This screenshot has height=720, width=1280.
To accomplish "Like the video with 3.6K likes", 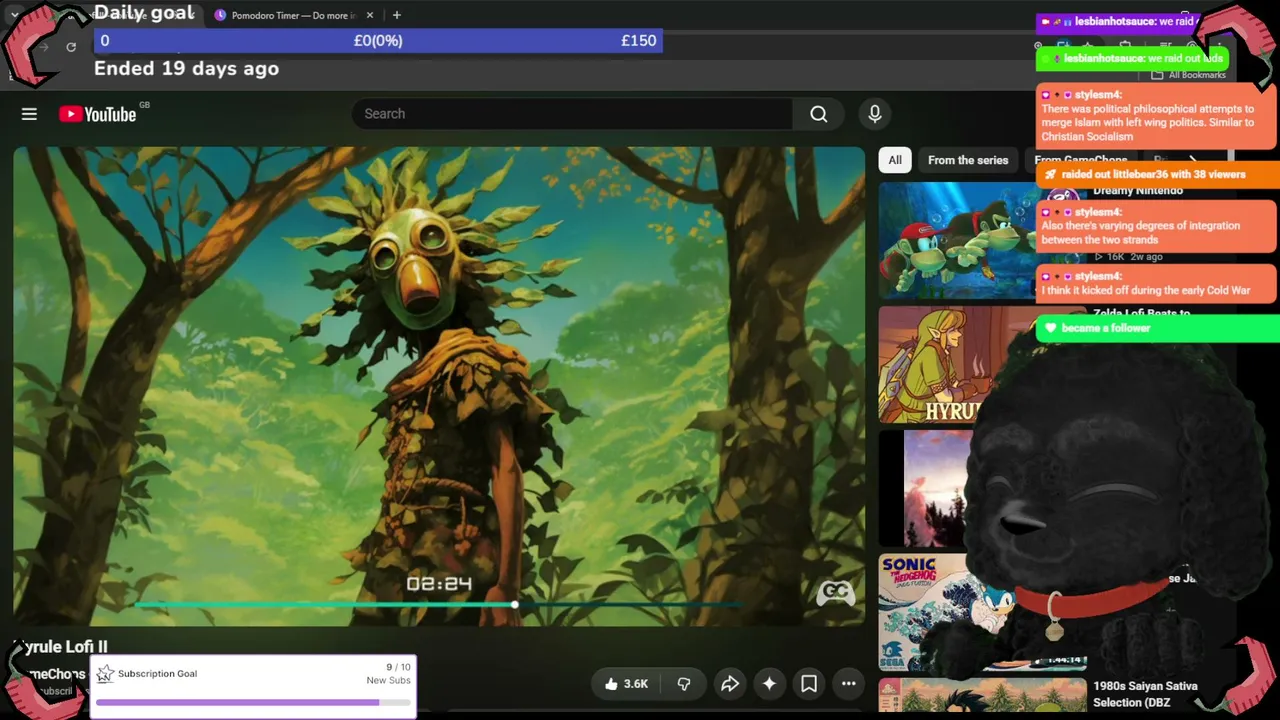I will pyautogui.click(x=626, y=684).
